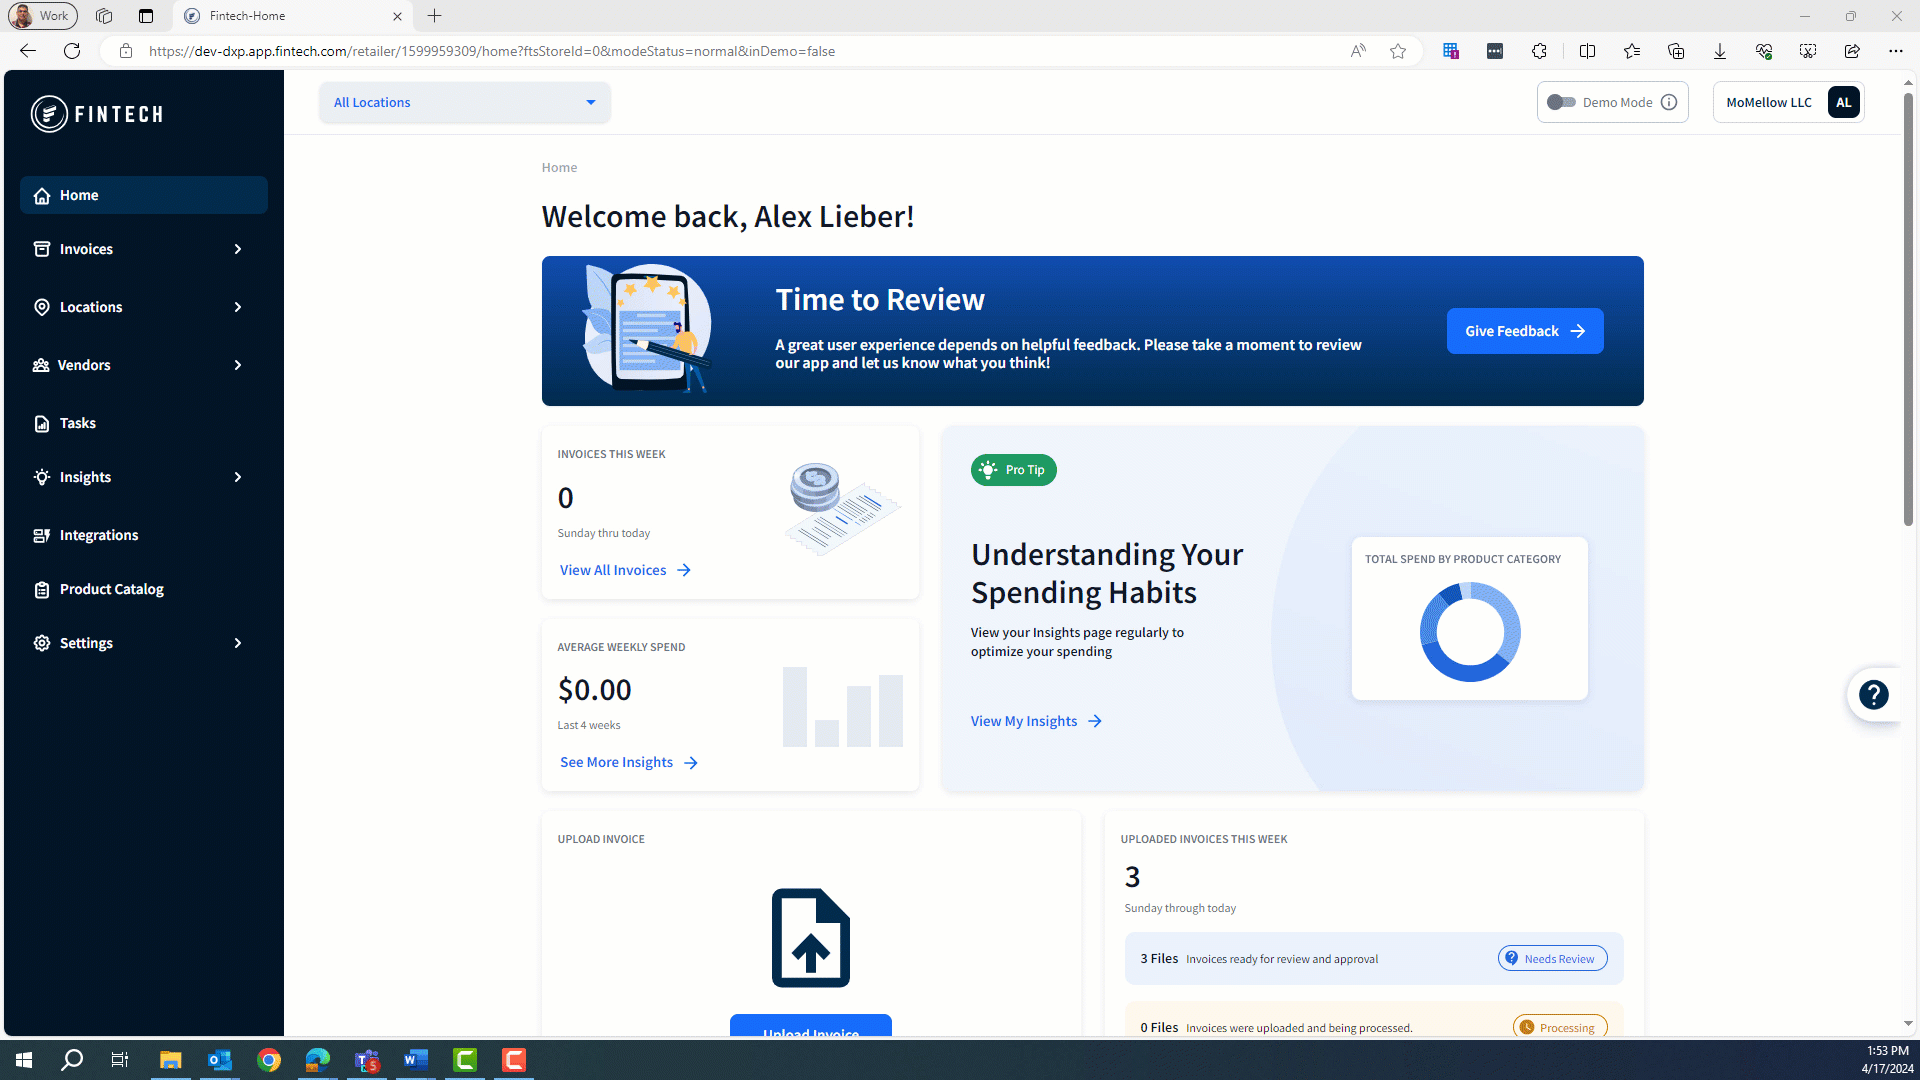Click the Needs Review status badge

tap(1552, 958)
